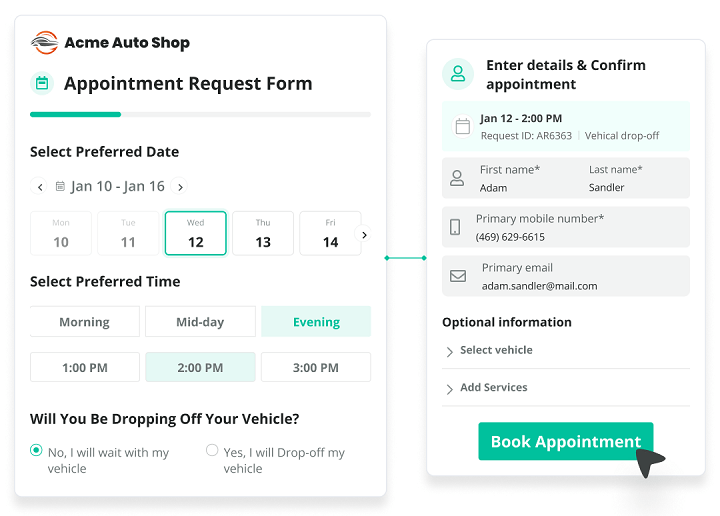Select 'Yes, I will Drop-off my vehicle'
This screenshot has width=720, height=516.
tap(212, 450)
